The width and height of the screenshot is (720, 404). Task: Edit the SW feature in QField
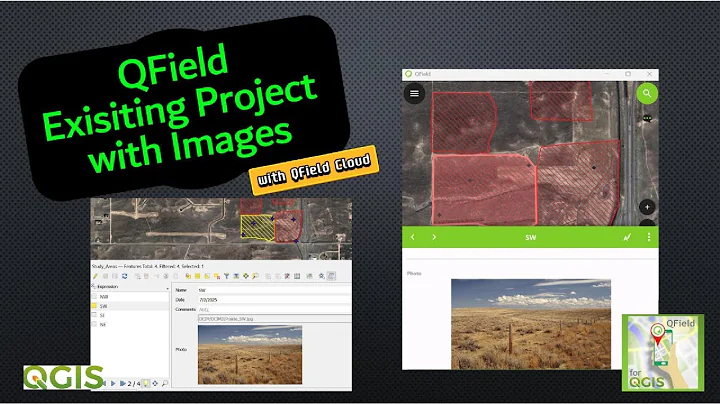[627, 237]
